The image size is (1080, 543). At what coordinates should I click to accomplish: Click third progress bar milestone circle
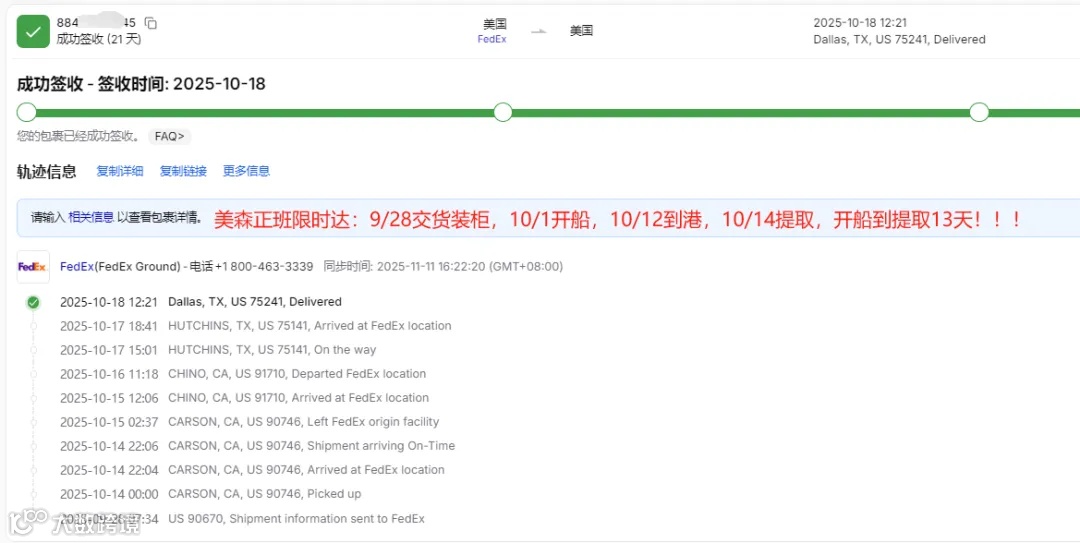tap(979, 112)
